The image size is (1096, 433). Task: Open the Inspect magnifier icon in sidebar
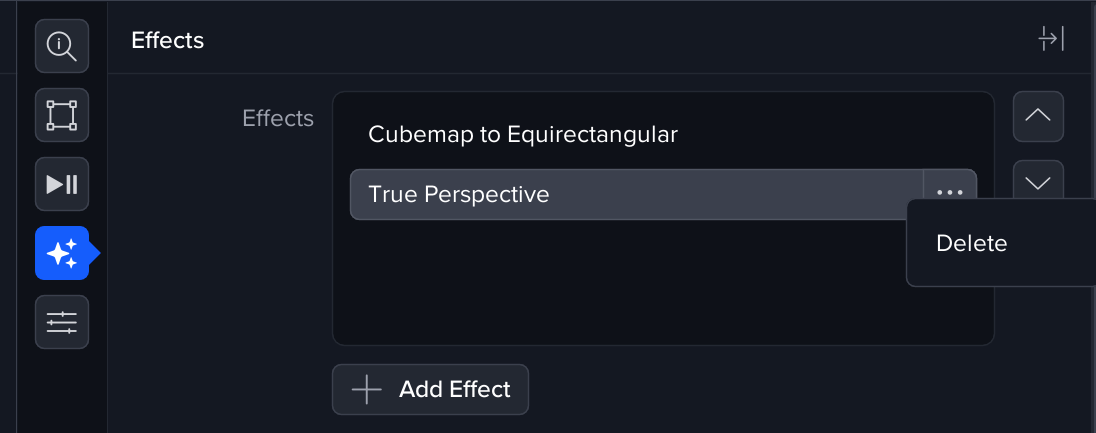(62, 46)
